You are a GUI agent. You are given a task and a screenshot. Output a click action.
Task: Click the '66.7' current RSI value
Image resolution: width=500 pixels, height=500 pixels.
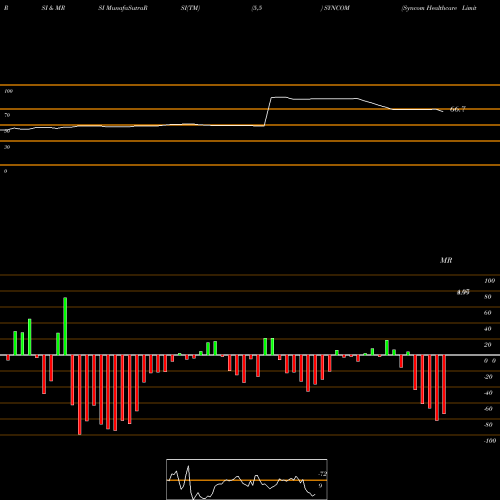coord(457,109)
